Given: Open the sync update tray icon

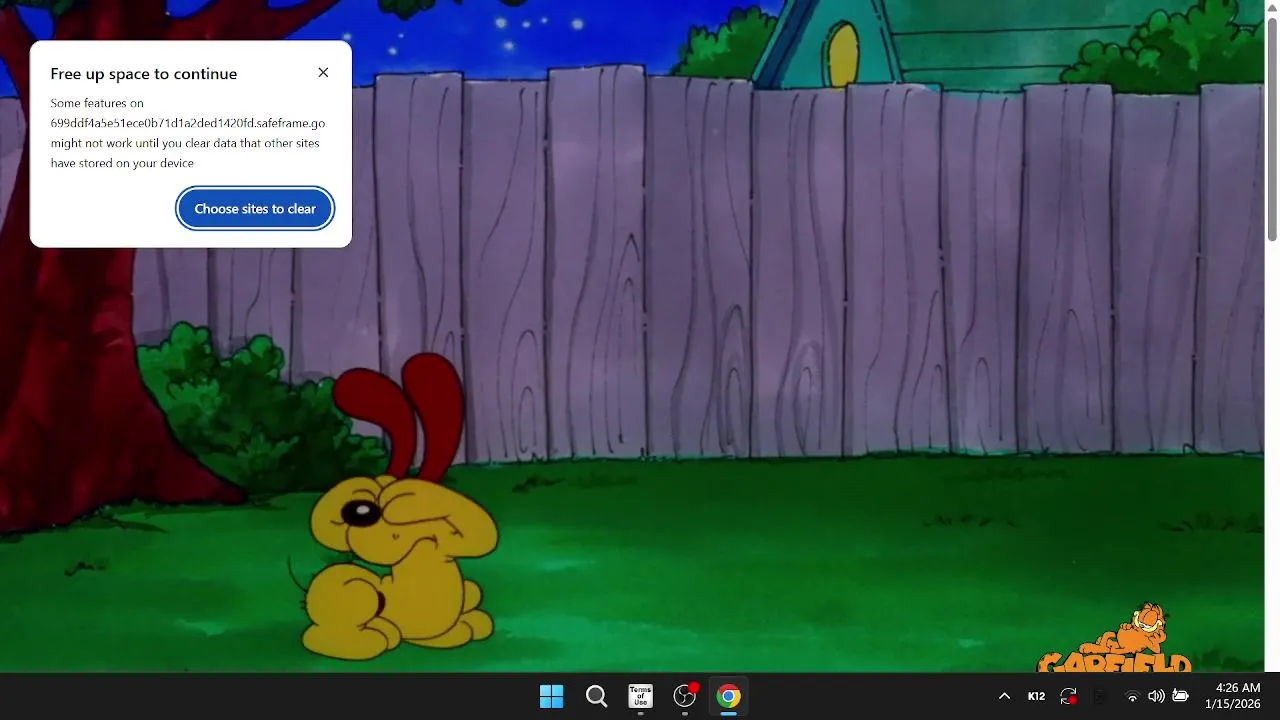Looking at the screenshot, I should click(1069, 696).
